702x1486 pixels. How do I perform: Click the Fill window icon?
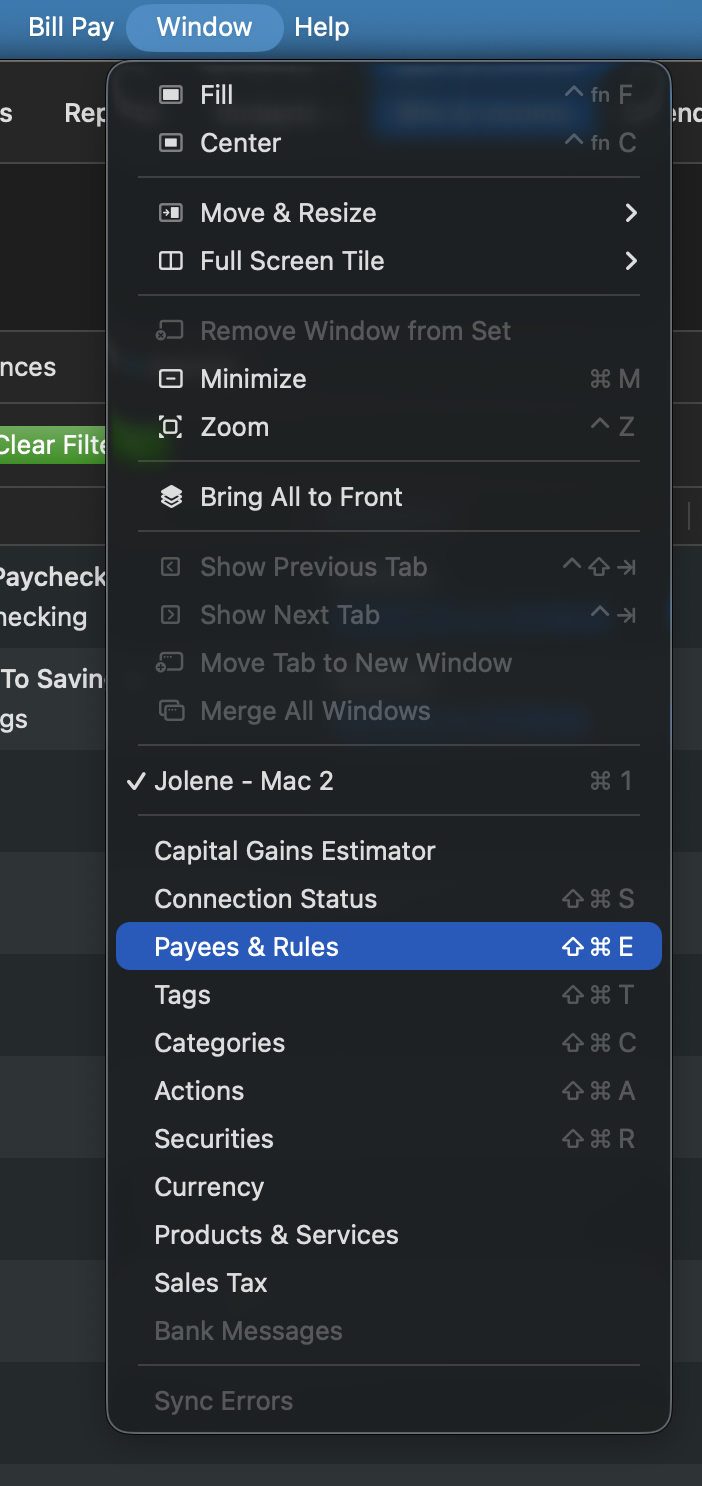point(171,95)
